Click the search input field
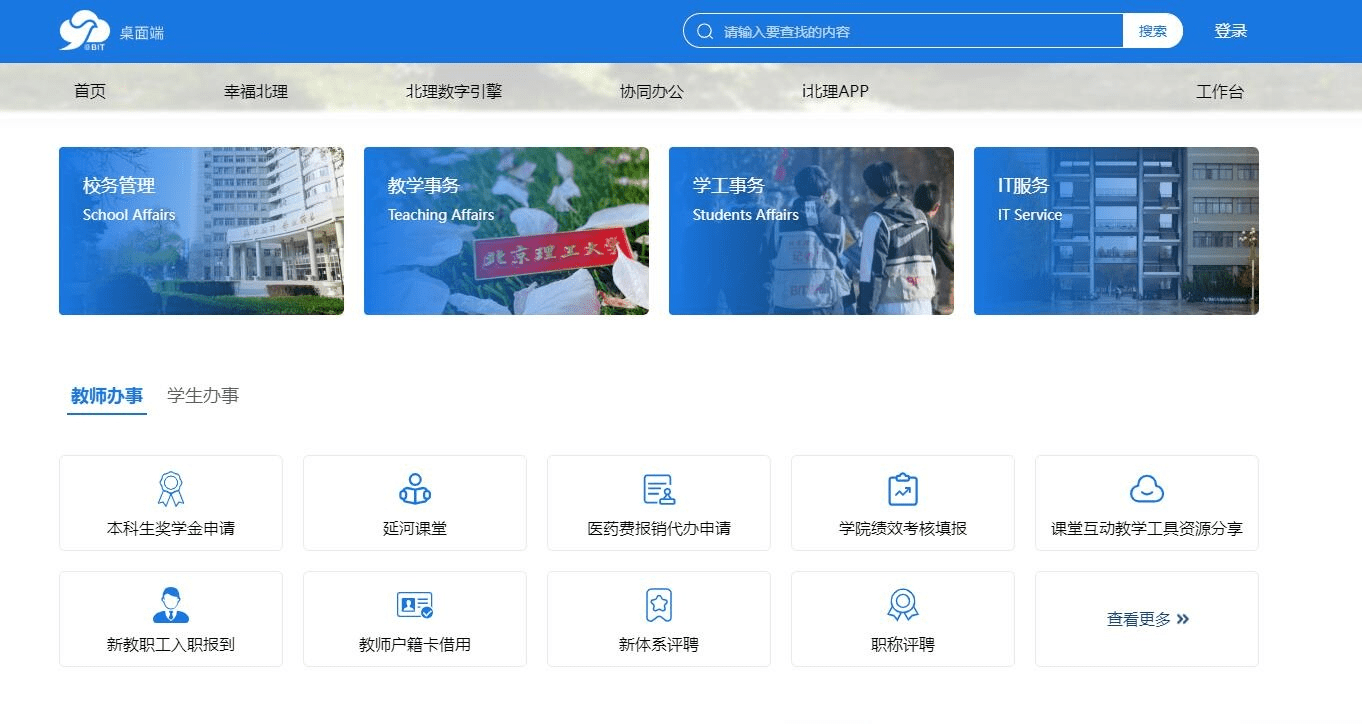The image size is (1362, 724). click(x=915, y=31)
